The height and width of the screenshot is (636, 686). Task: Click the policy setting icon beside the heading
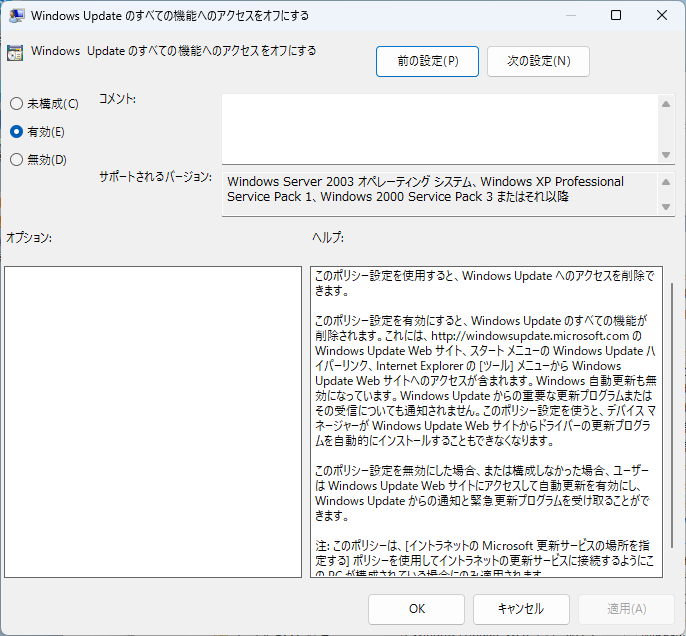pyautogui.click(x=15, y=54)
